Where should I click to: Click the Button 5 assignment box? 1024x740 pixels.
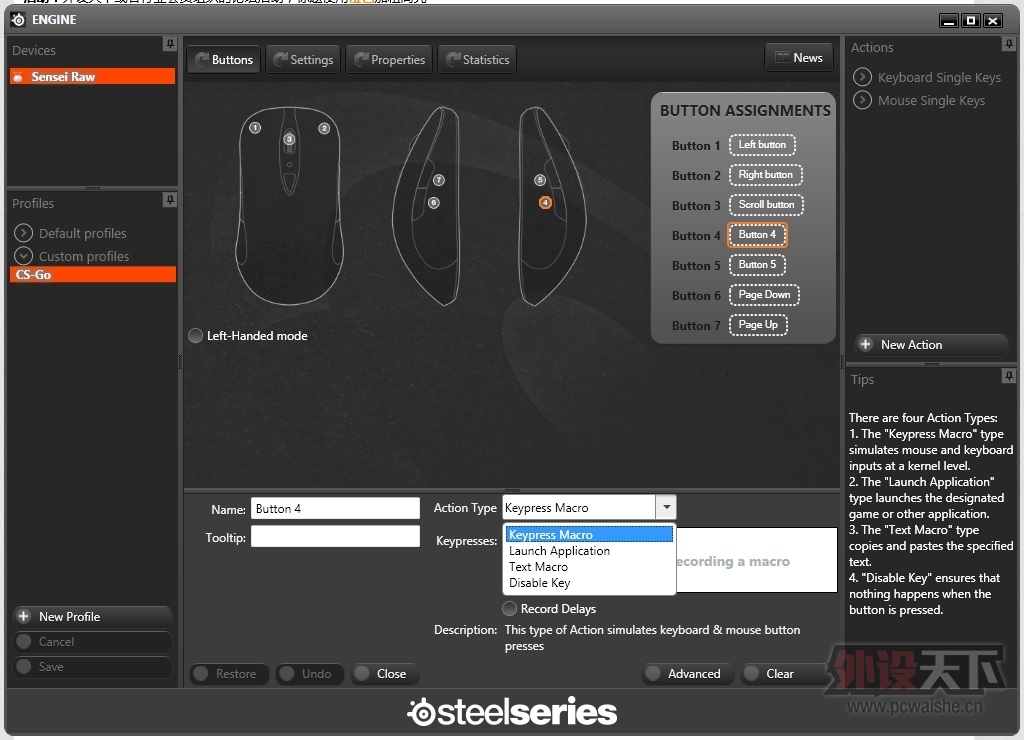758,265
